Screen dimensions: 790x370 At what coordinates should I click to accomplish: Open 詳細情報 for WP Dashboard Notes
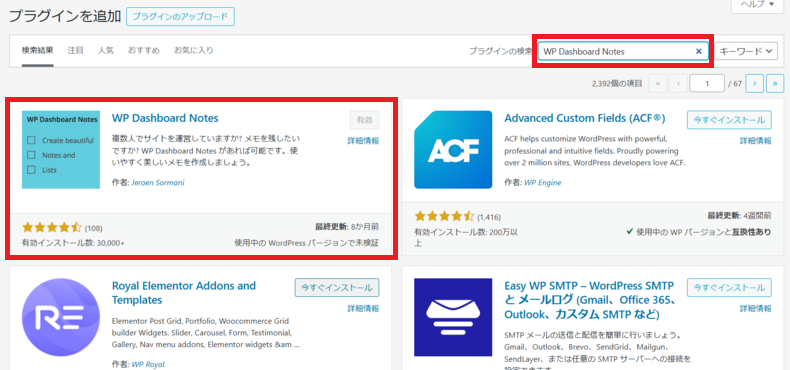(363, 141)
